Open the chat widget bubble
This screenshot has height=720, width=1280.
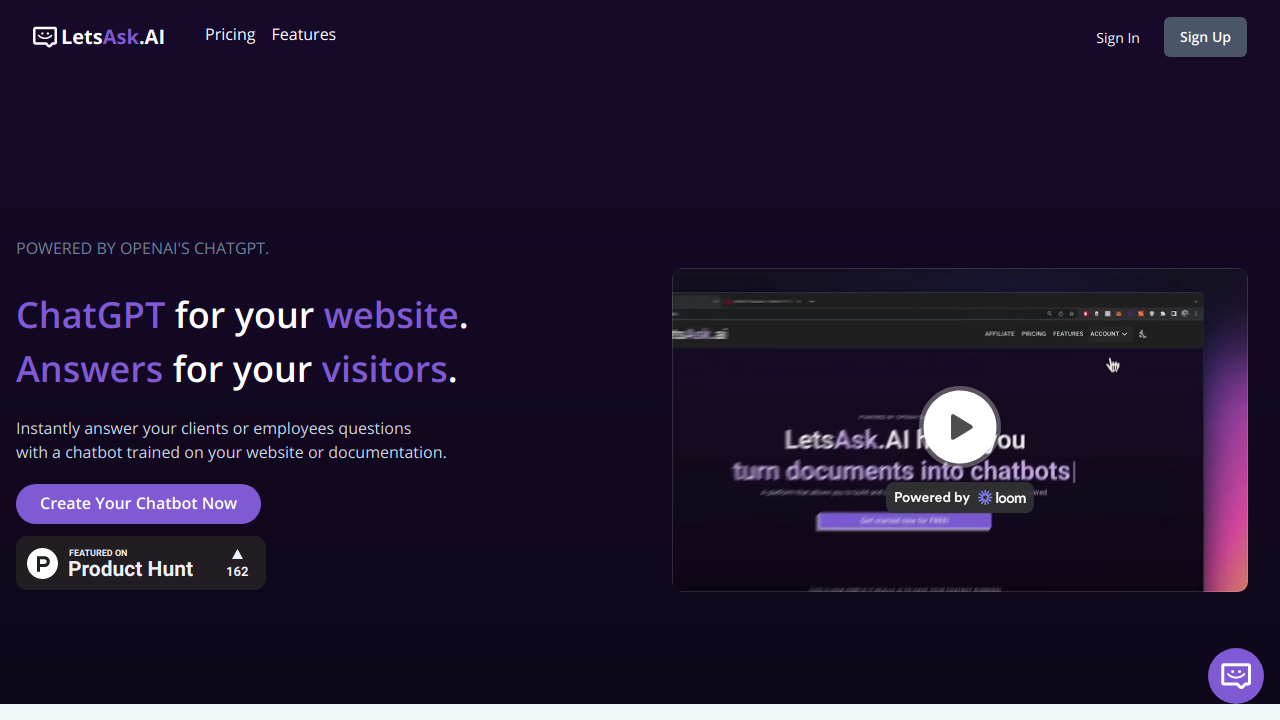pyautogui.click(x=1236, y=676)
